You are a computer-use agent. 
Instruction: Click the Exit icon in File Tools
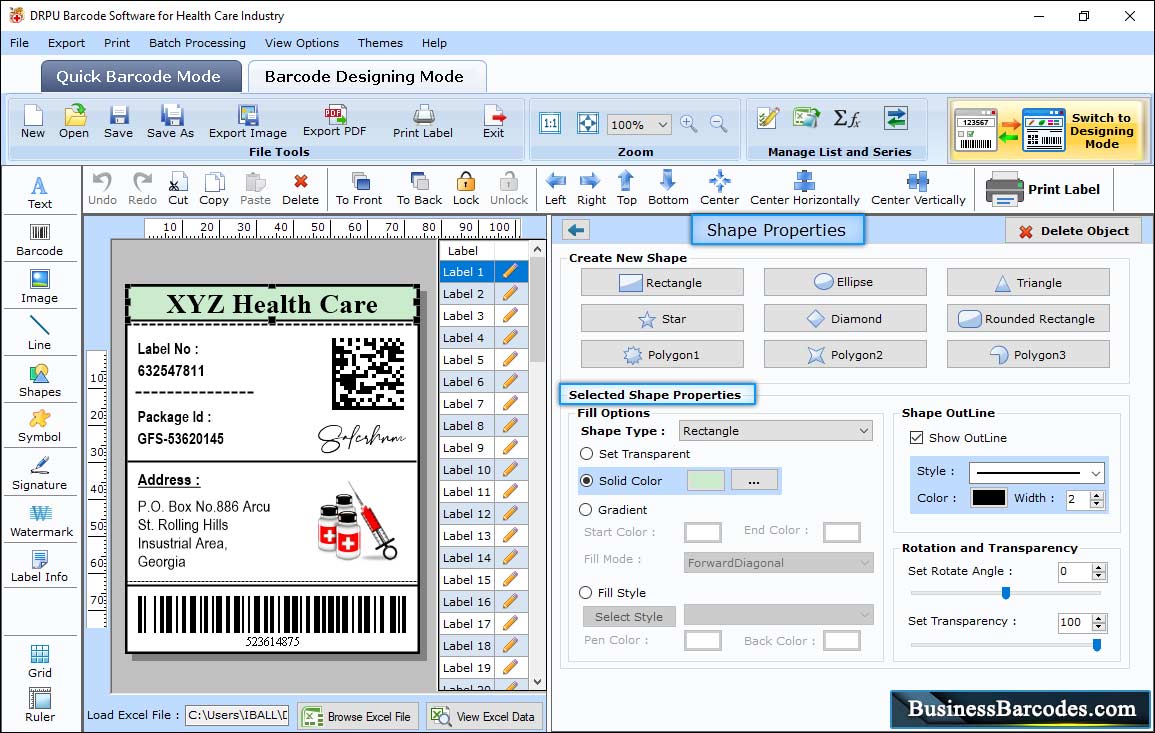pyautogui.click(x=494, y=122)
